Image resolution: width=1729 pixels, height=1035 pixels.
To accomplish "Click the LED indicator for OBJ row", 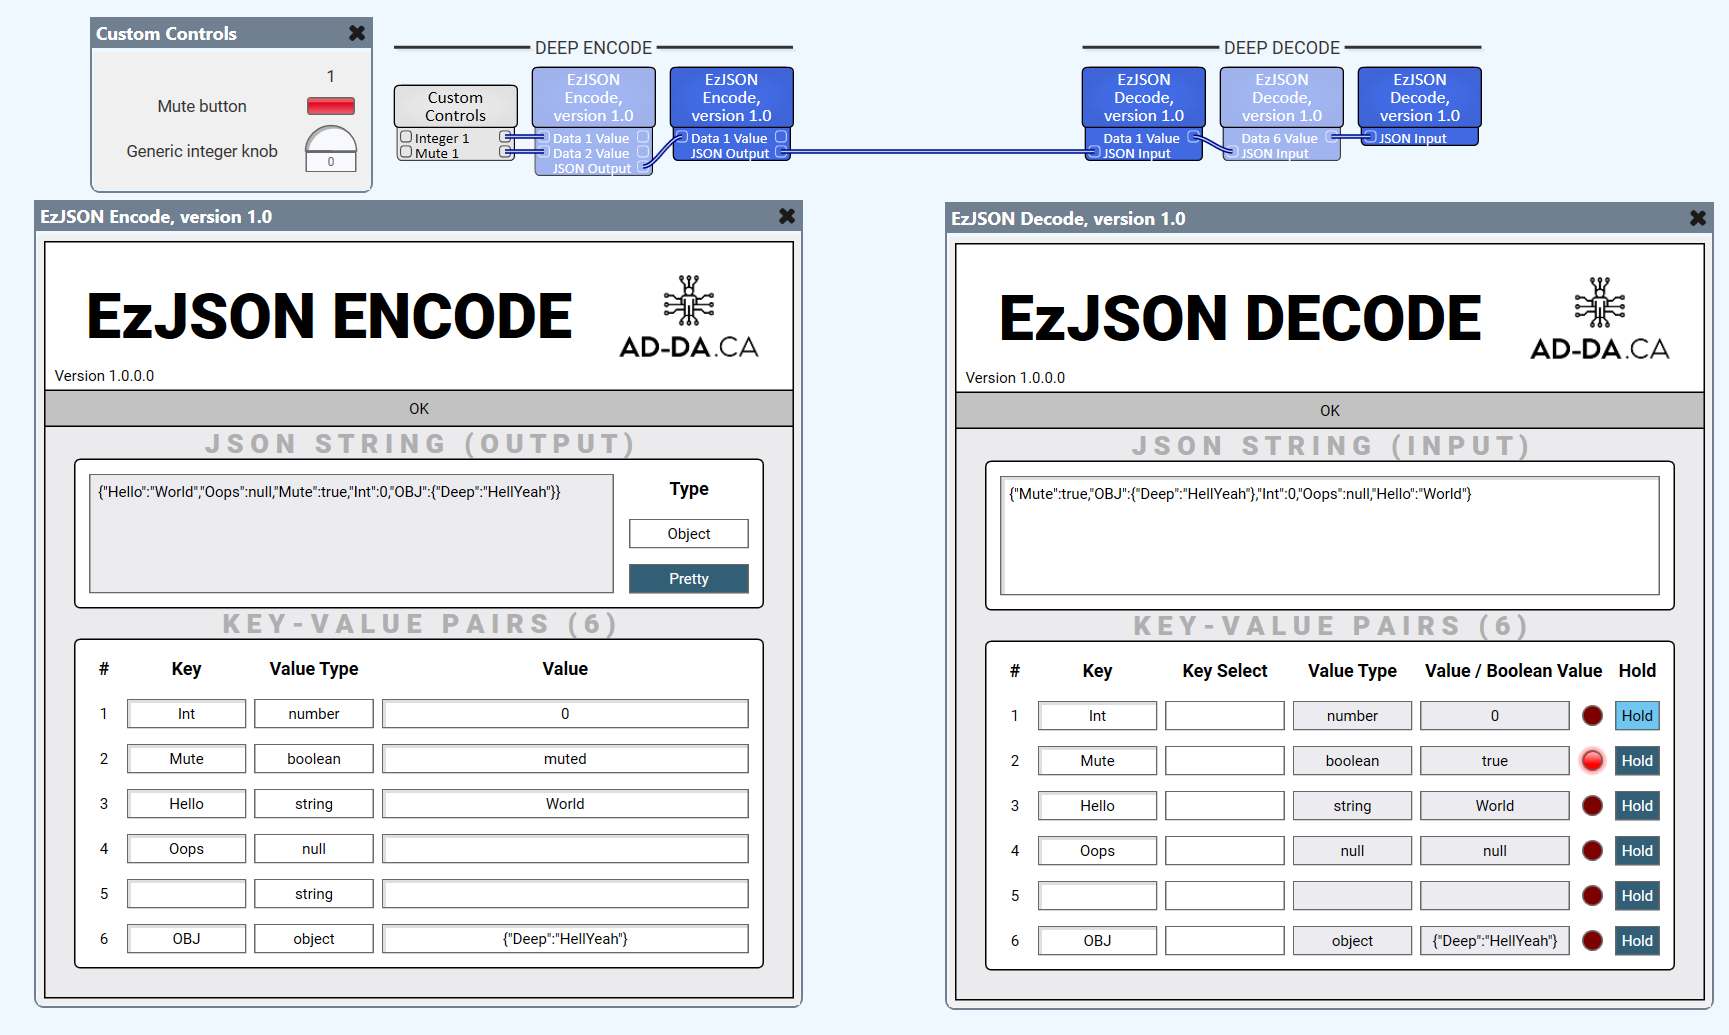I will point(1592,941).
